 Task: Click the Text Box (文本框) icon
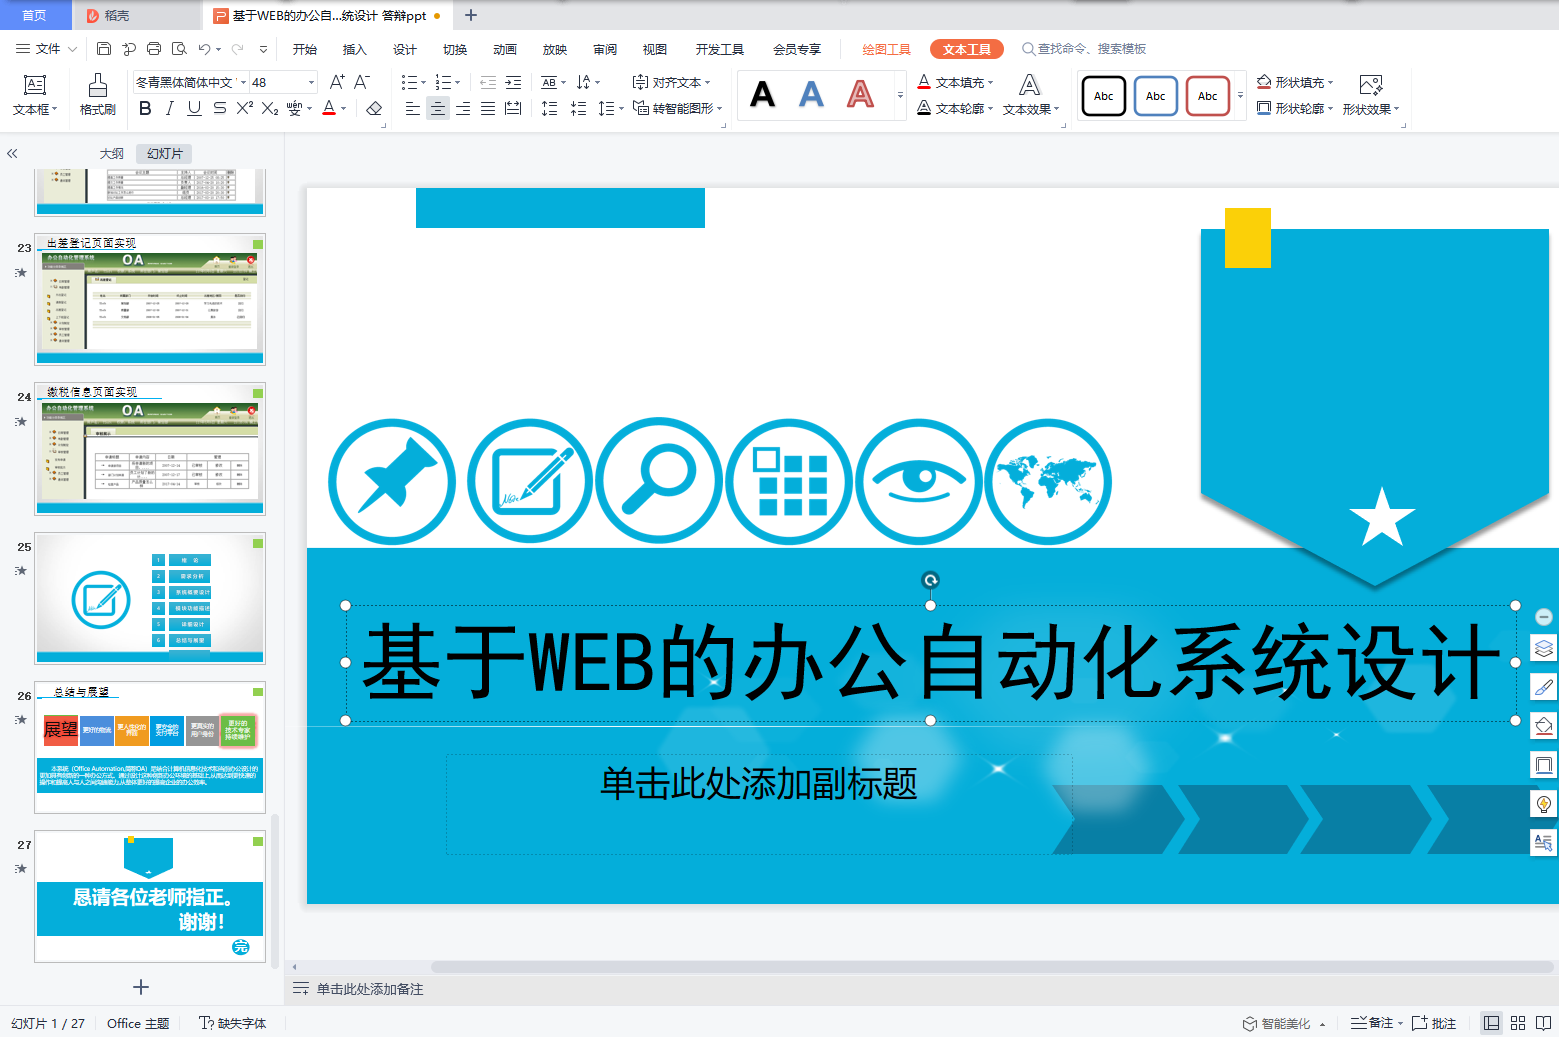(35, 85)
